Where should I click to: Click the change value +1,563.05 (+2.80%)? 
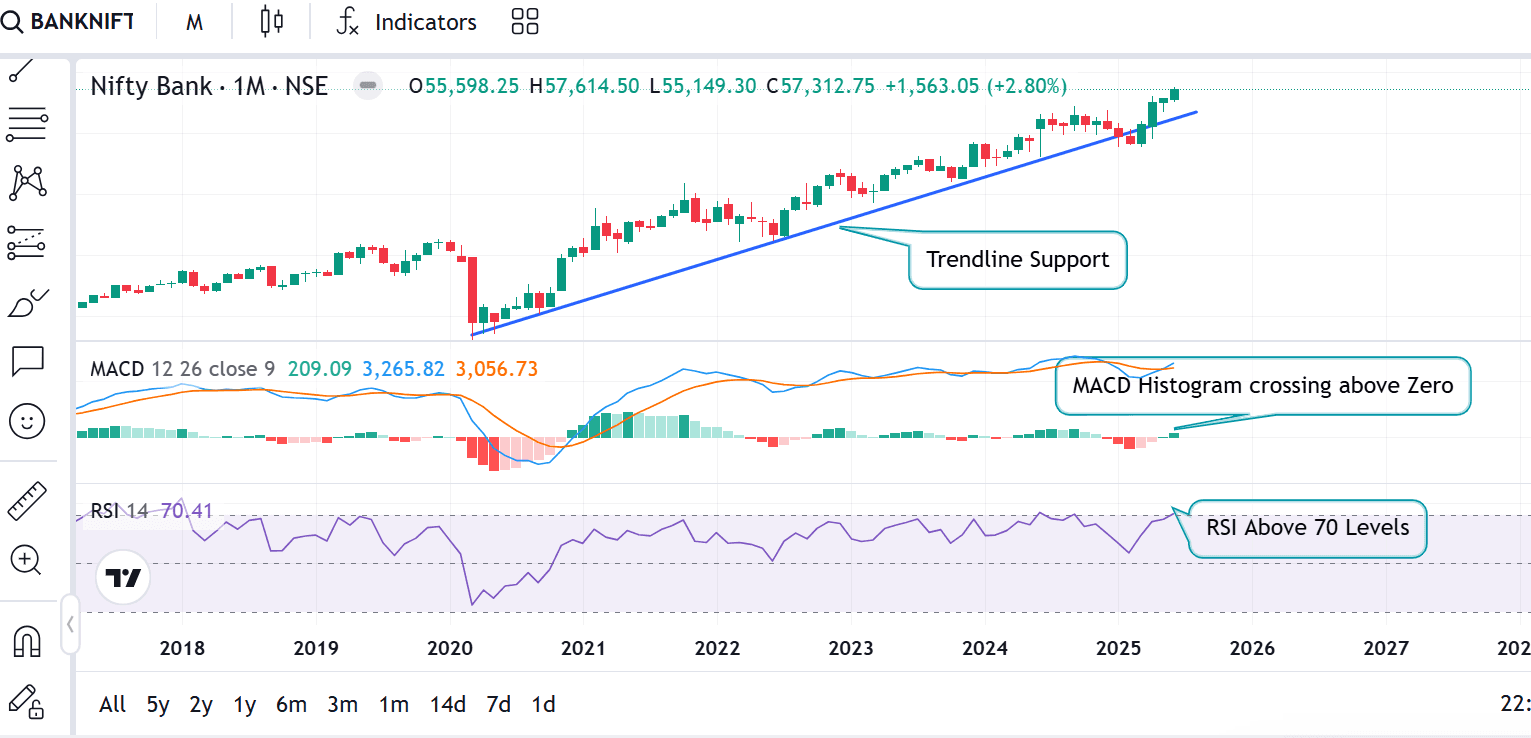coord(976,86)
